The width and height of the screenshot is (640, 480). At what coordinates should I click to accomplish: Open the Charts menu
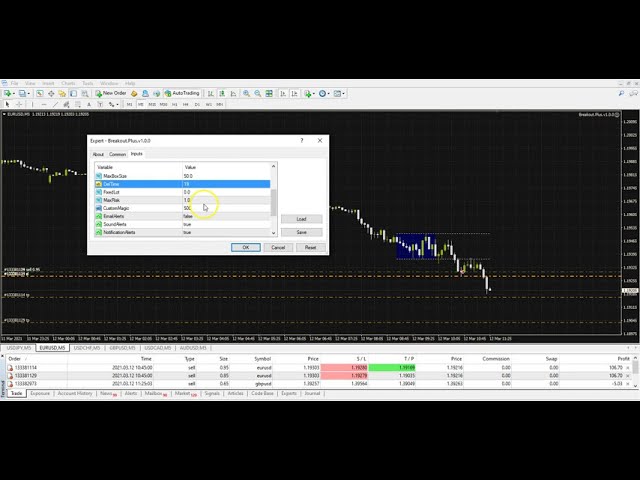click(x=68, y=83)
